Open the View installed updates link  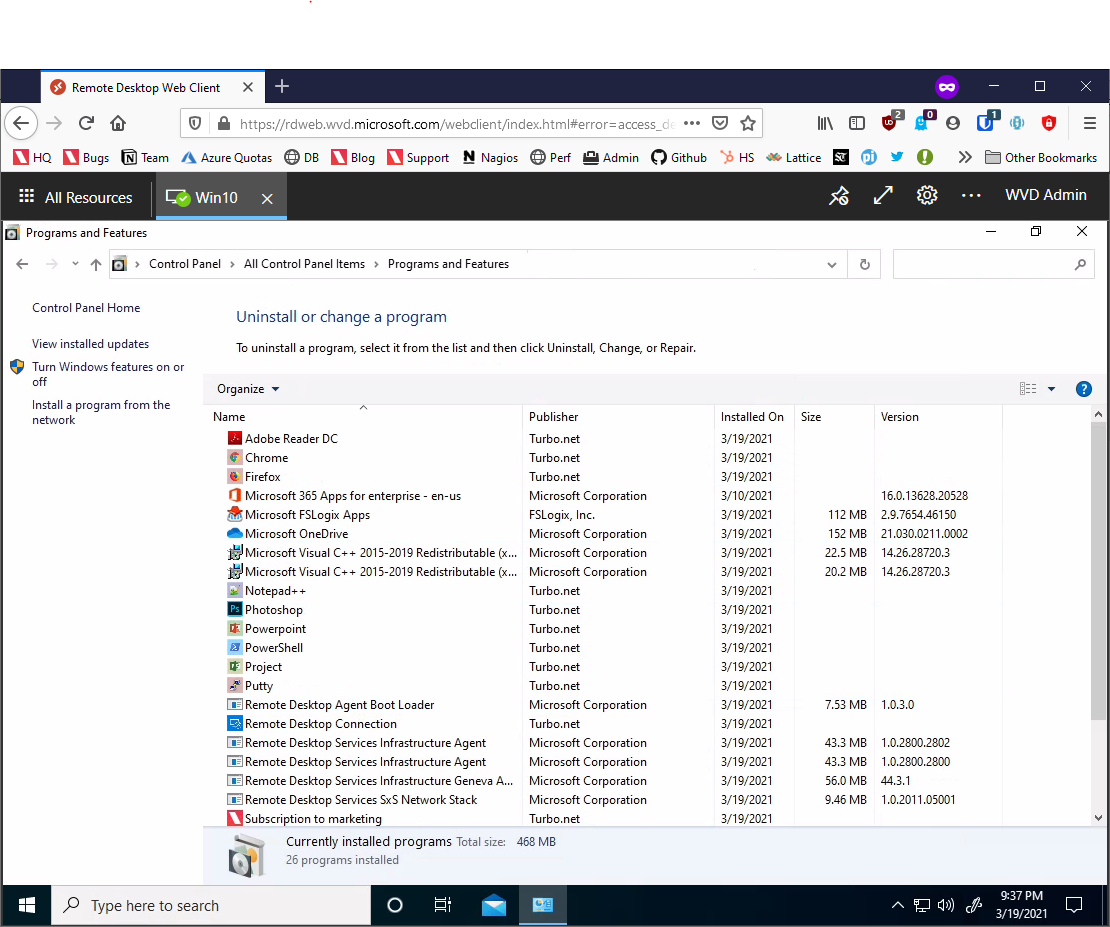(90, 344)
